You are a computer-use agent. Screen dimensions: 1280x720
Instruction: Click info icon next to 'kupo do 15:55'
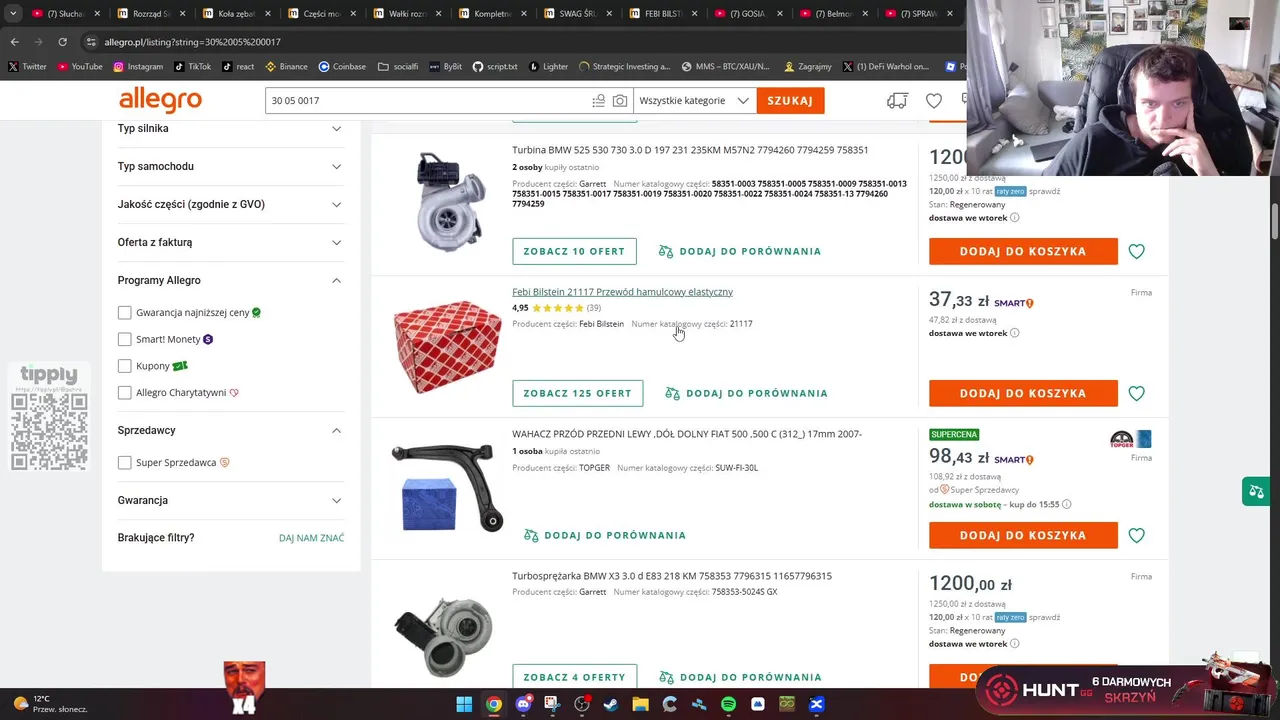coord(1066,504)
